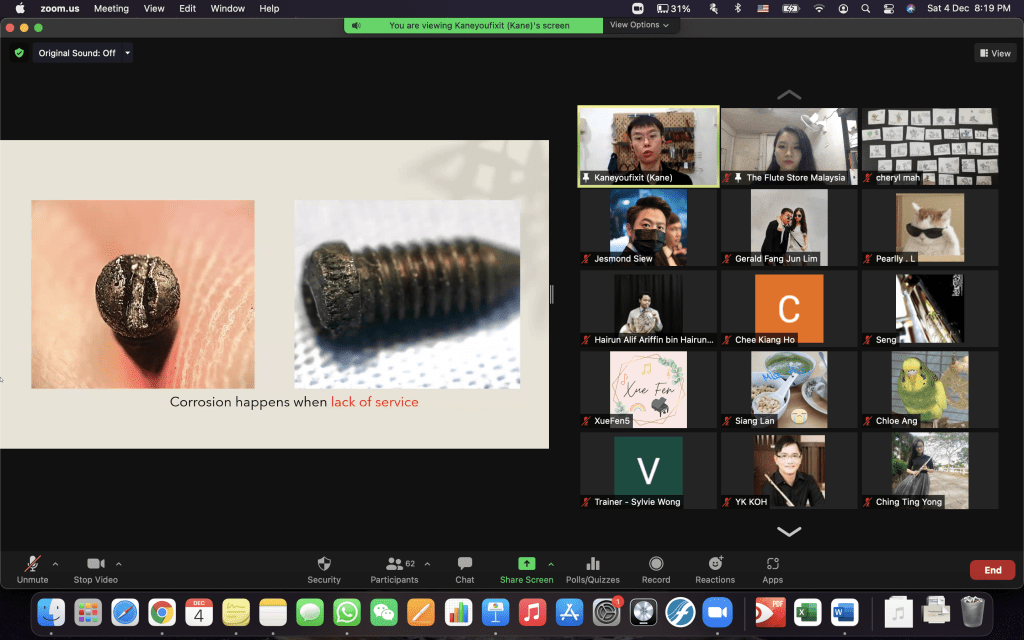Expand video options arrow beside Stop Video

[119, 564]
